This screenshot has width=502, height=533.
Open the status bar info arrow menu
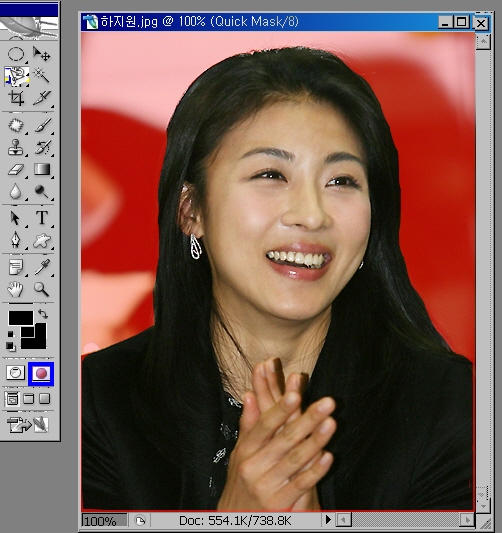[x=328, y=520]
